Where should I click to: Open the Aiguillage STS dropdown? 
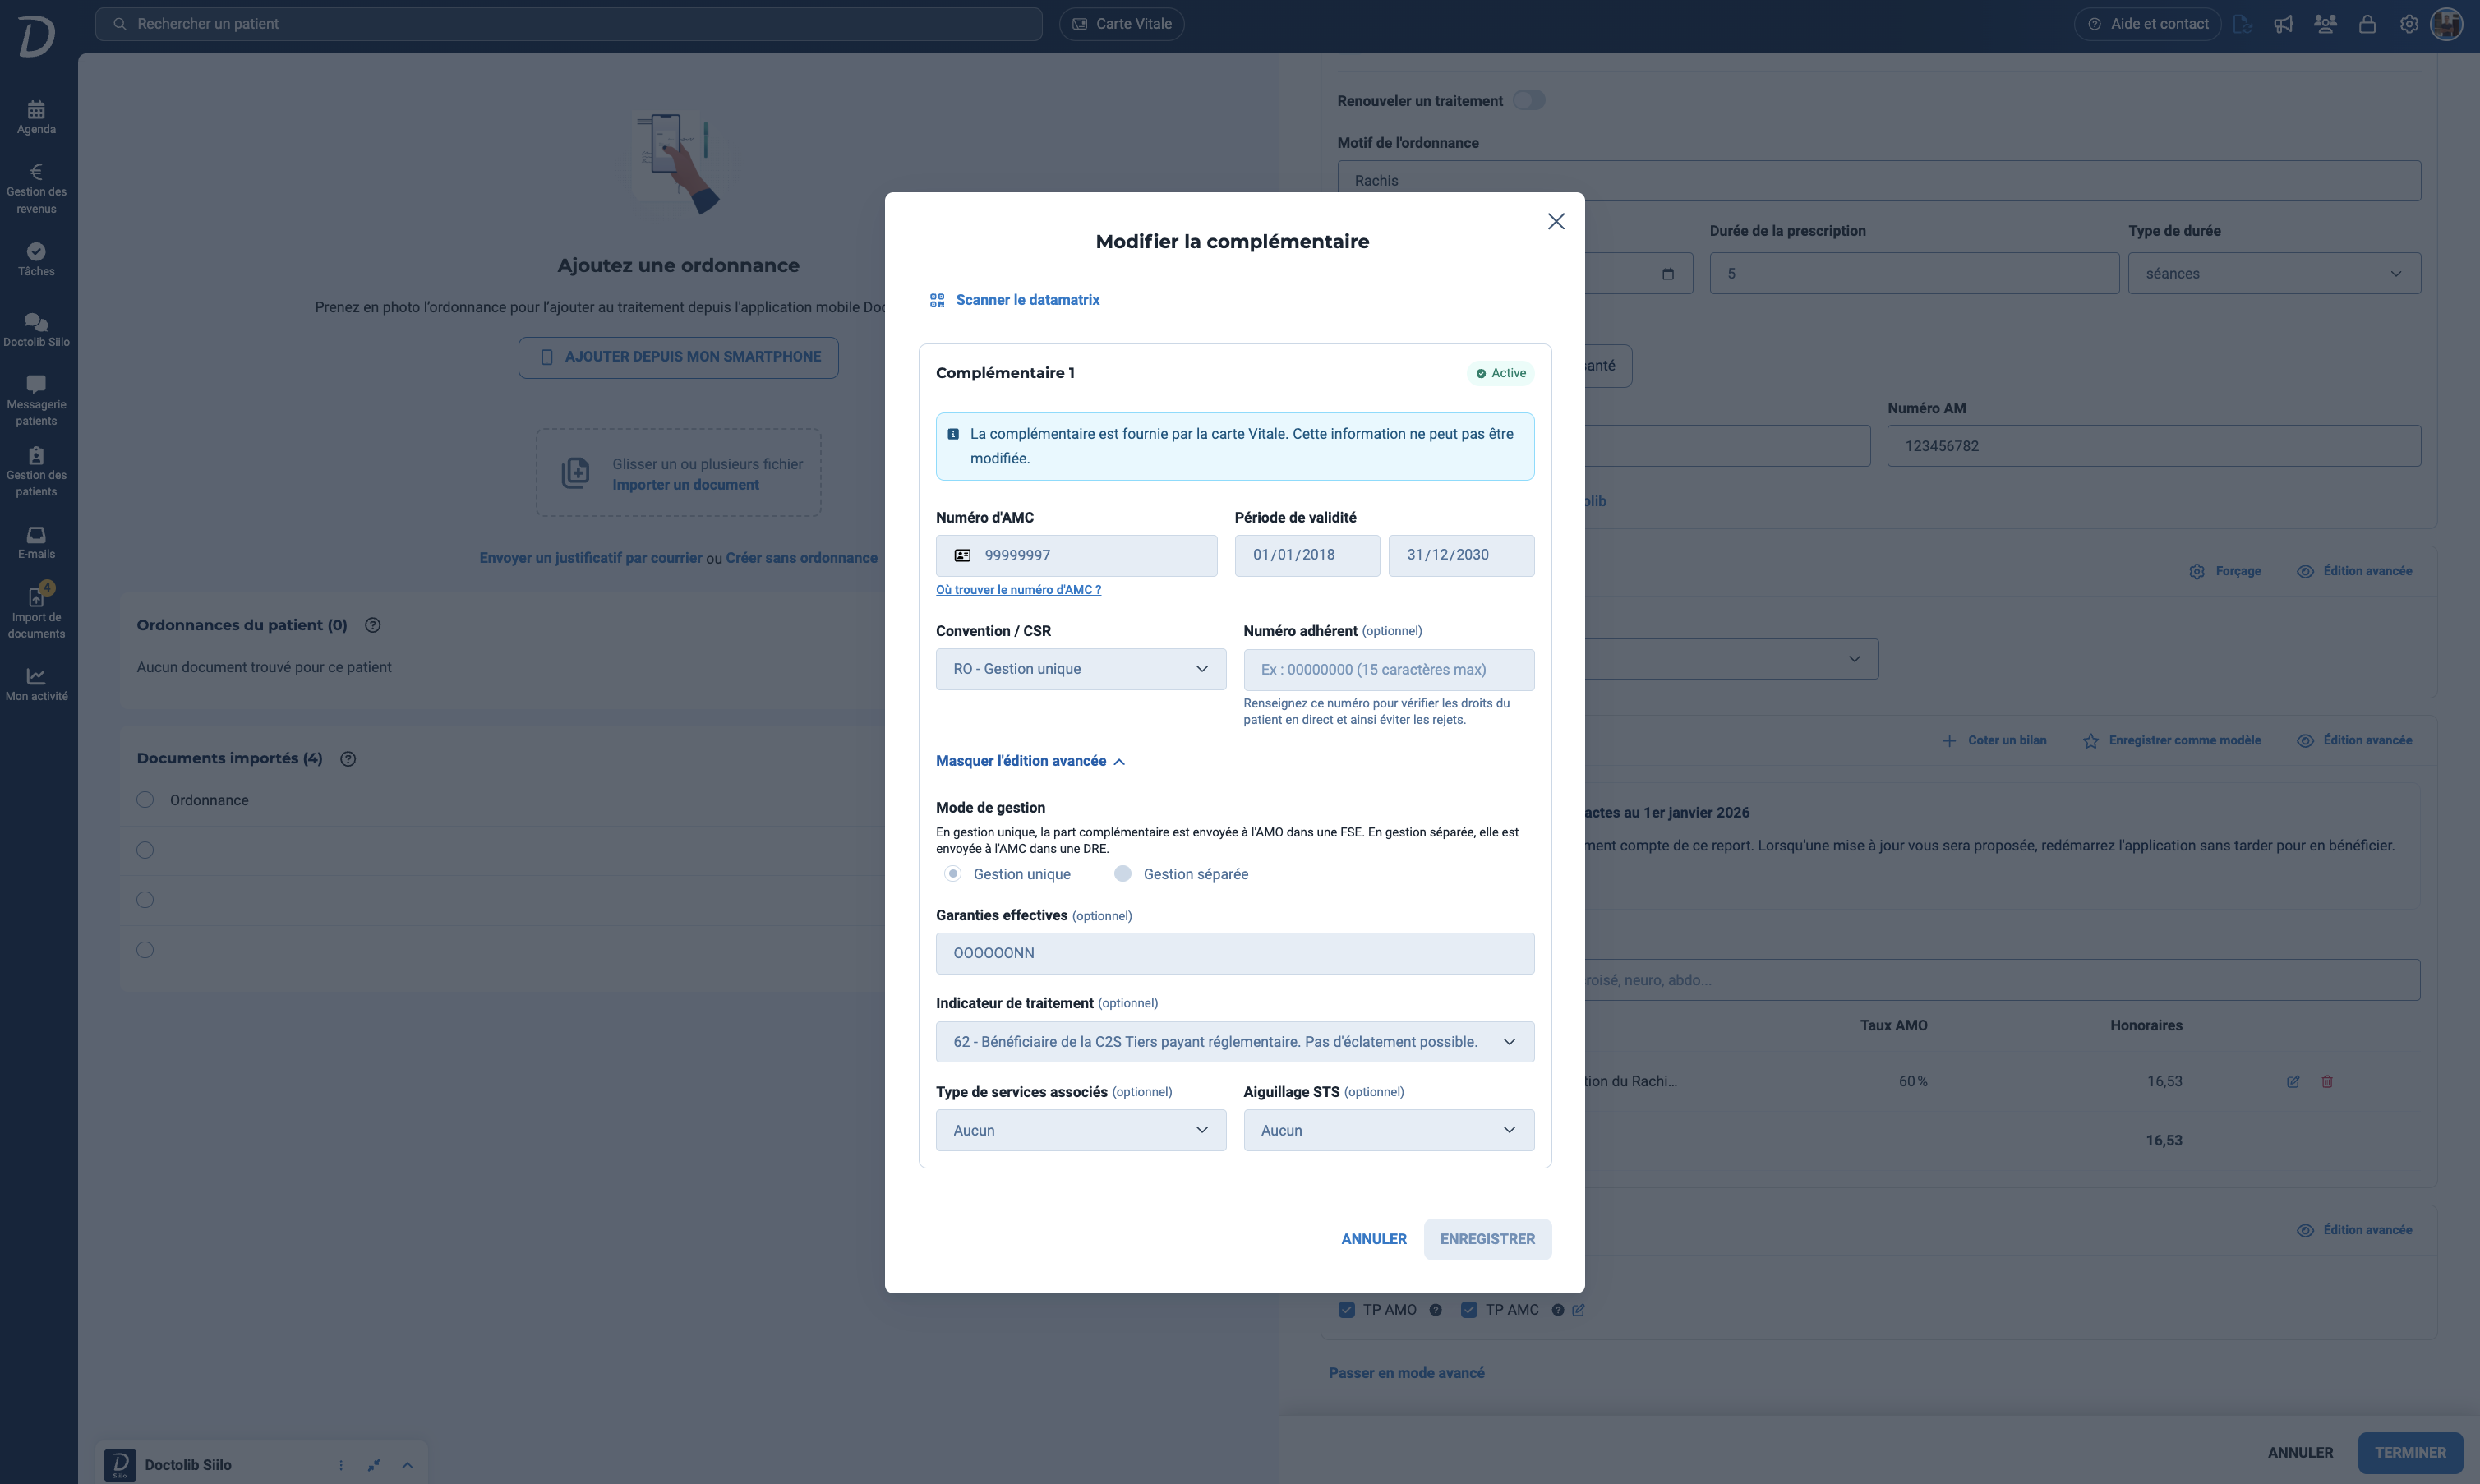tap(1389, 1130)
